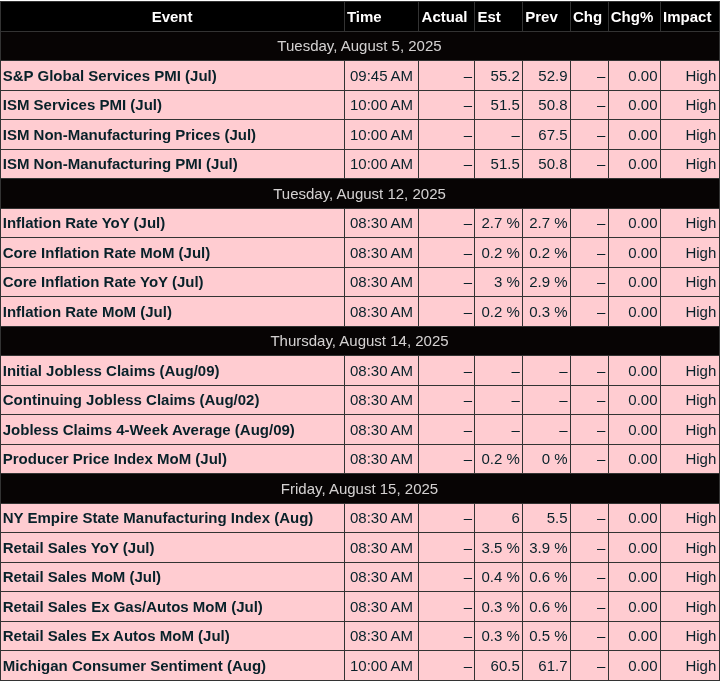Click the 3.9 % previous value cell
This screenshot has height=684, width=728.
(x=546, y=548)
